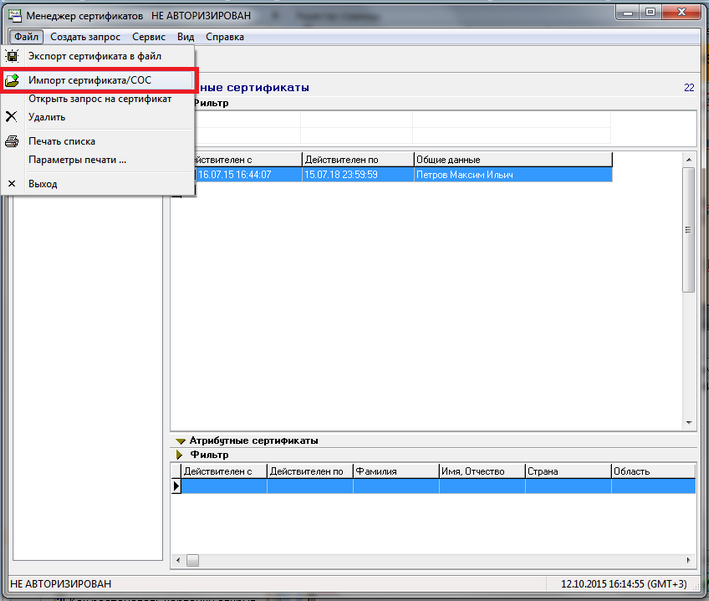
Task: Click the Страна column header in lower table
Action: click(x=566, y=471)
